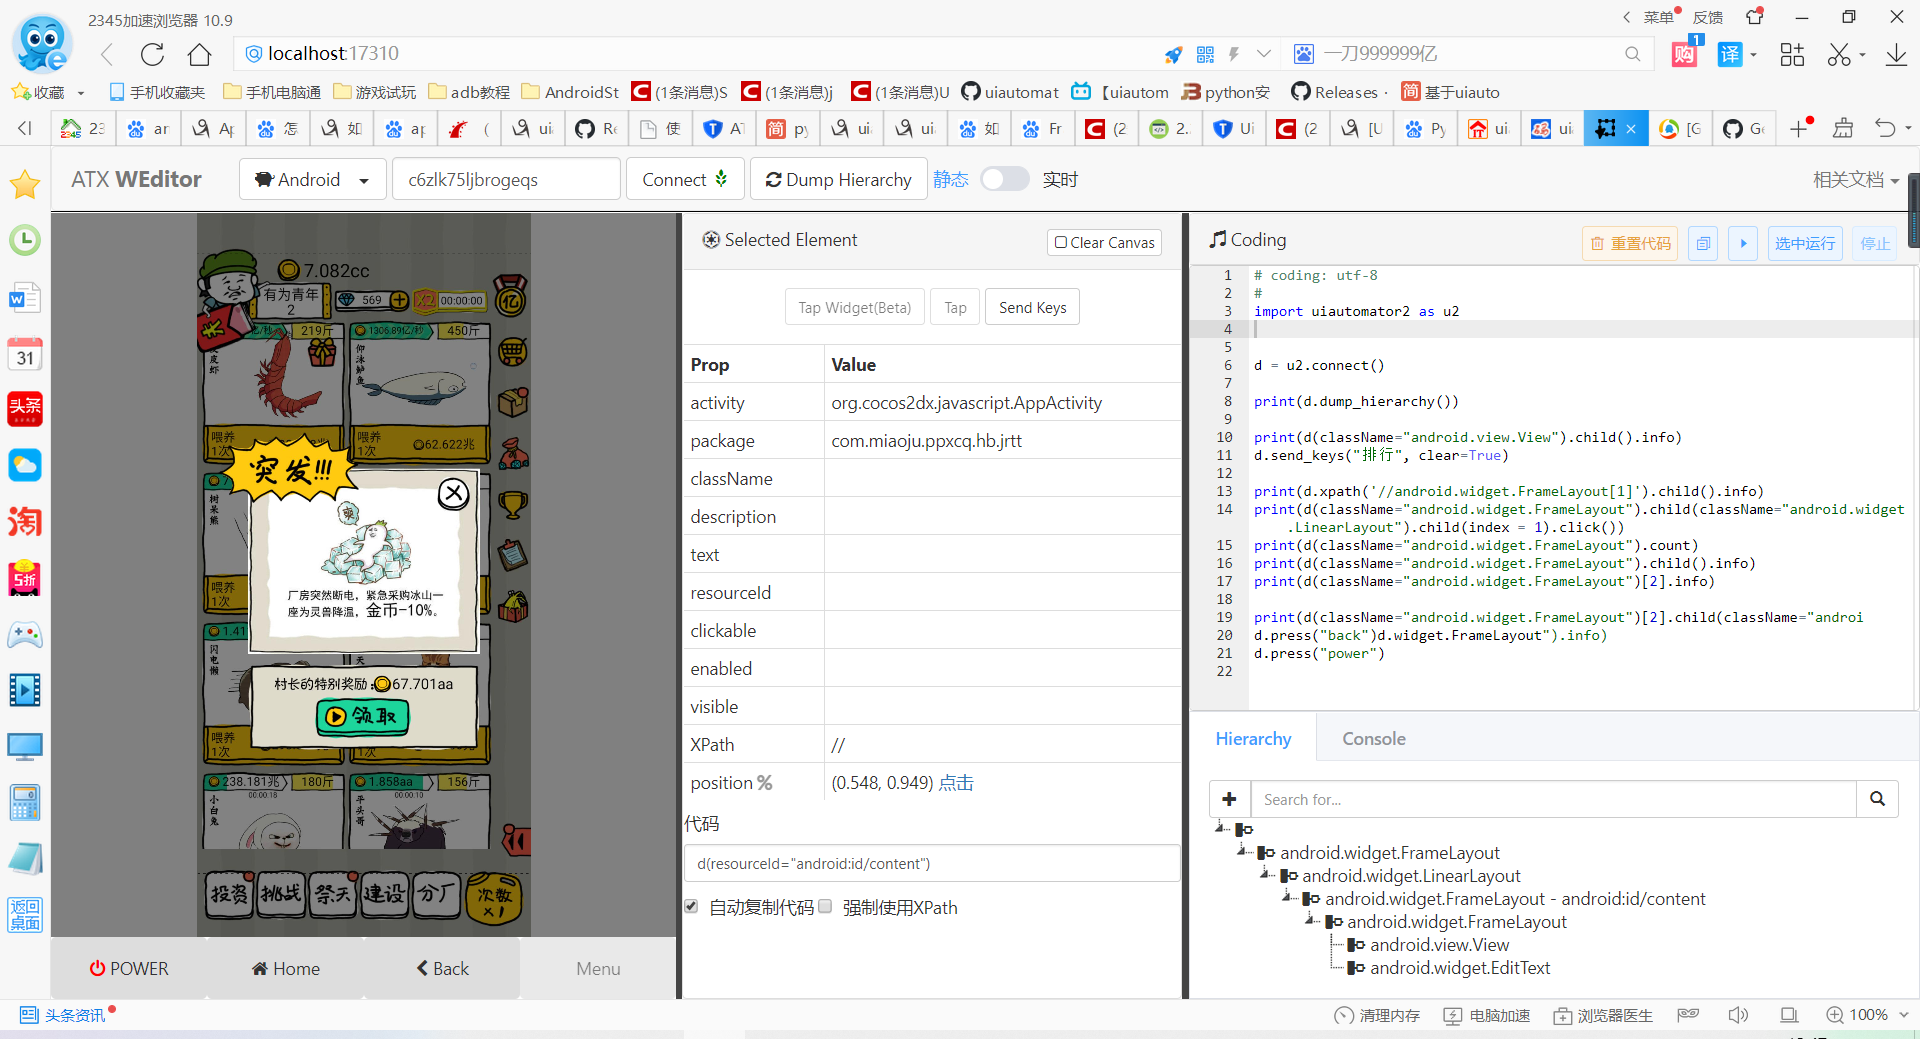1920x1039 pixels.
Task: Click the scissors screenshot tool icon
Action: pos(1839,54)
